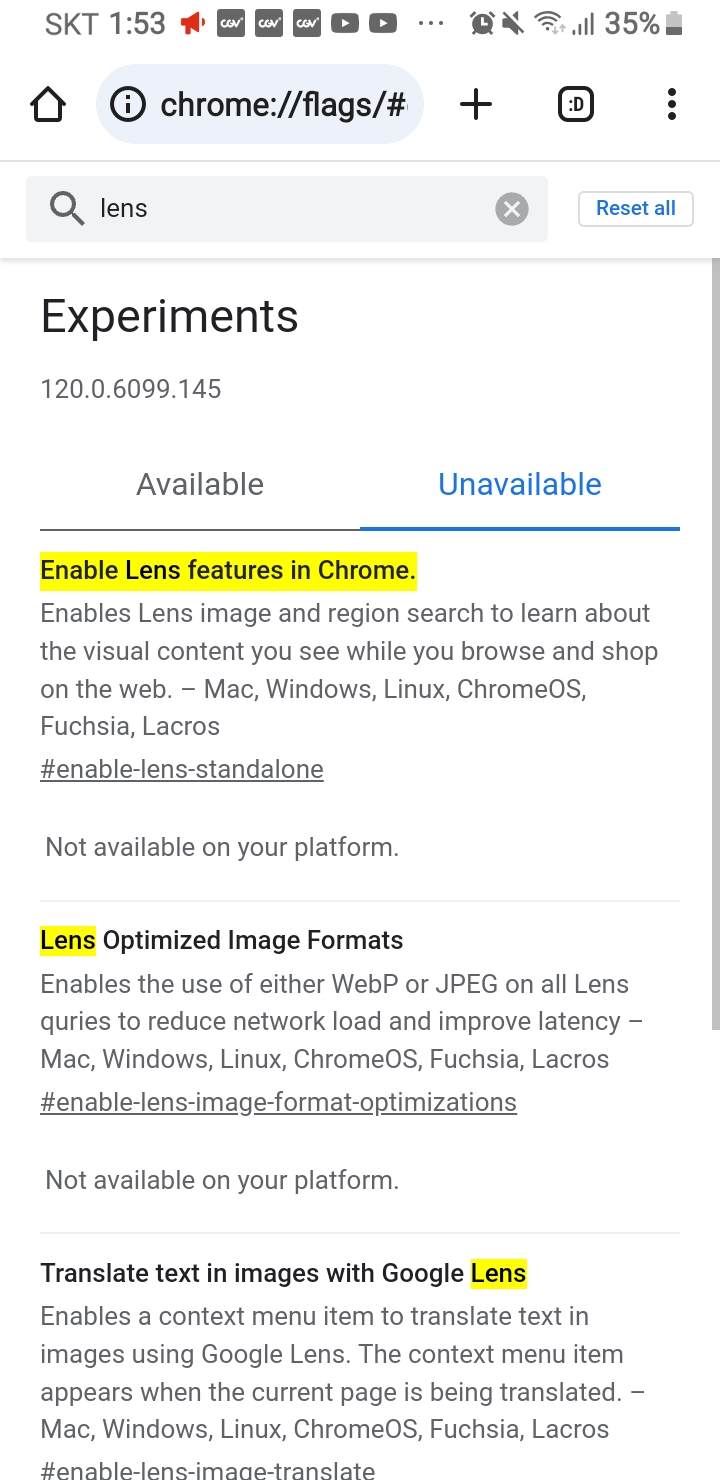Tap the battery status icon
This screenshot has width=720, height=1480.
tap(674, 23)
